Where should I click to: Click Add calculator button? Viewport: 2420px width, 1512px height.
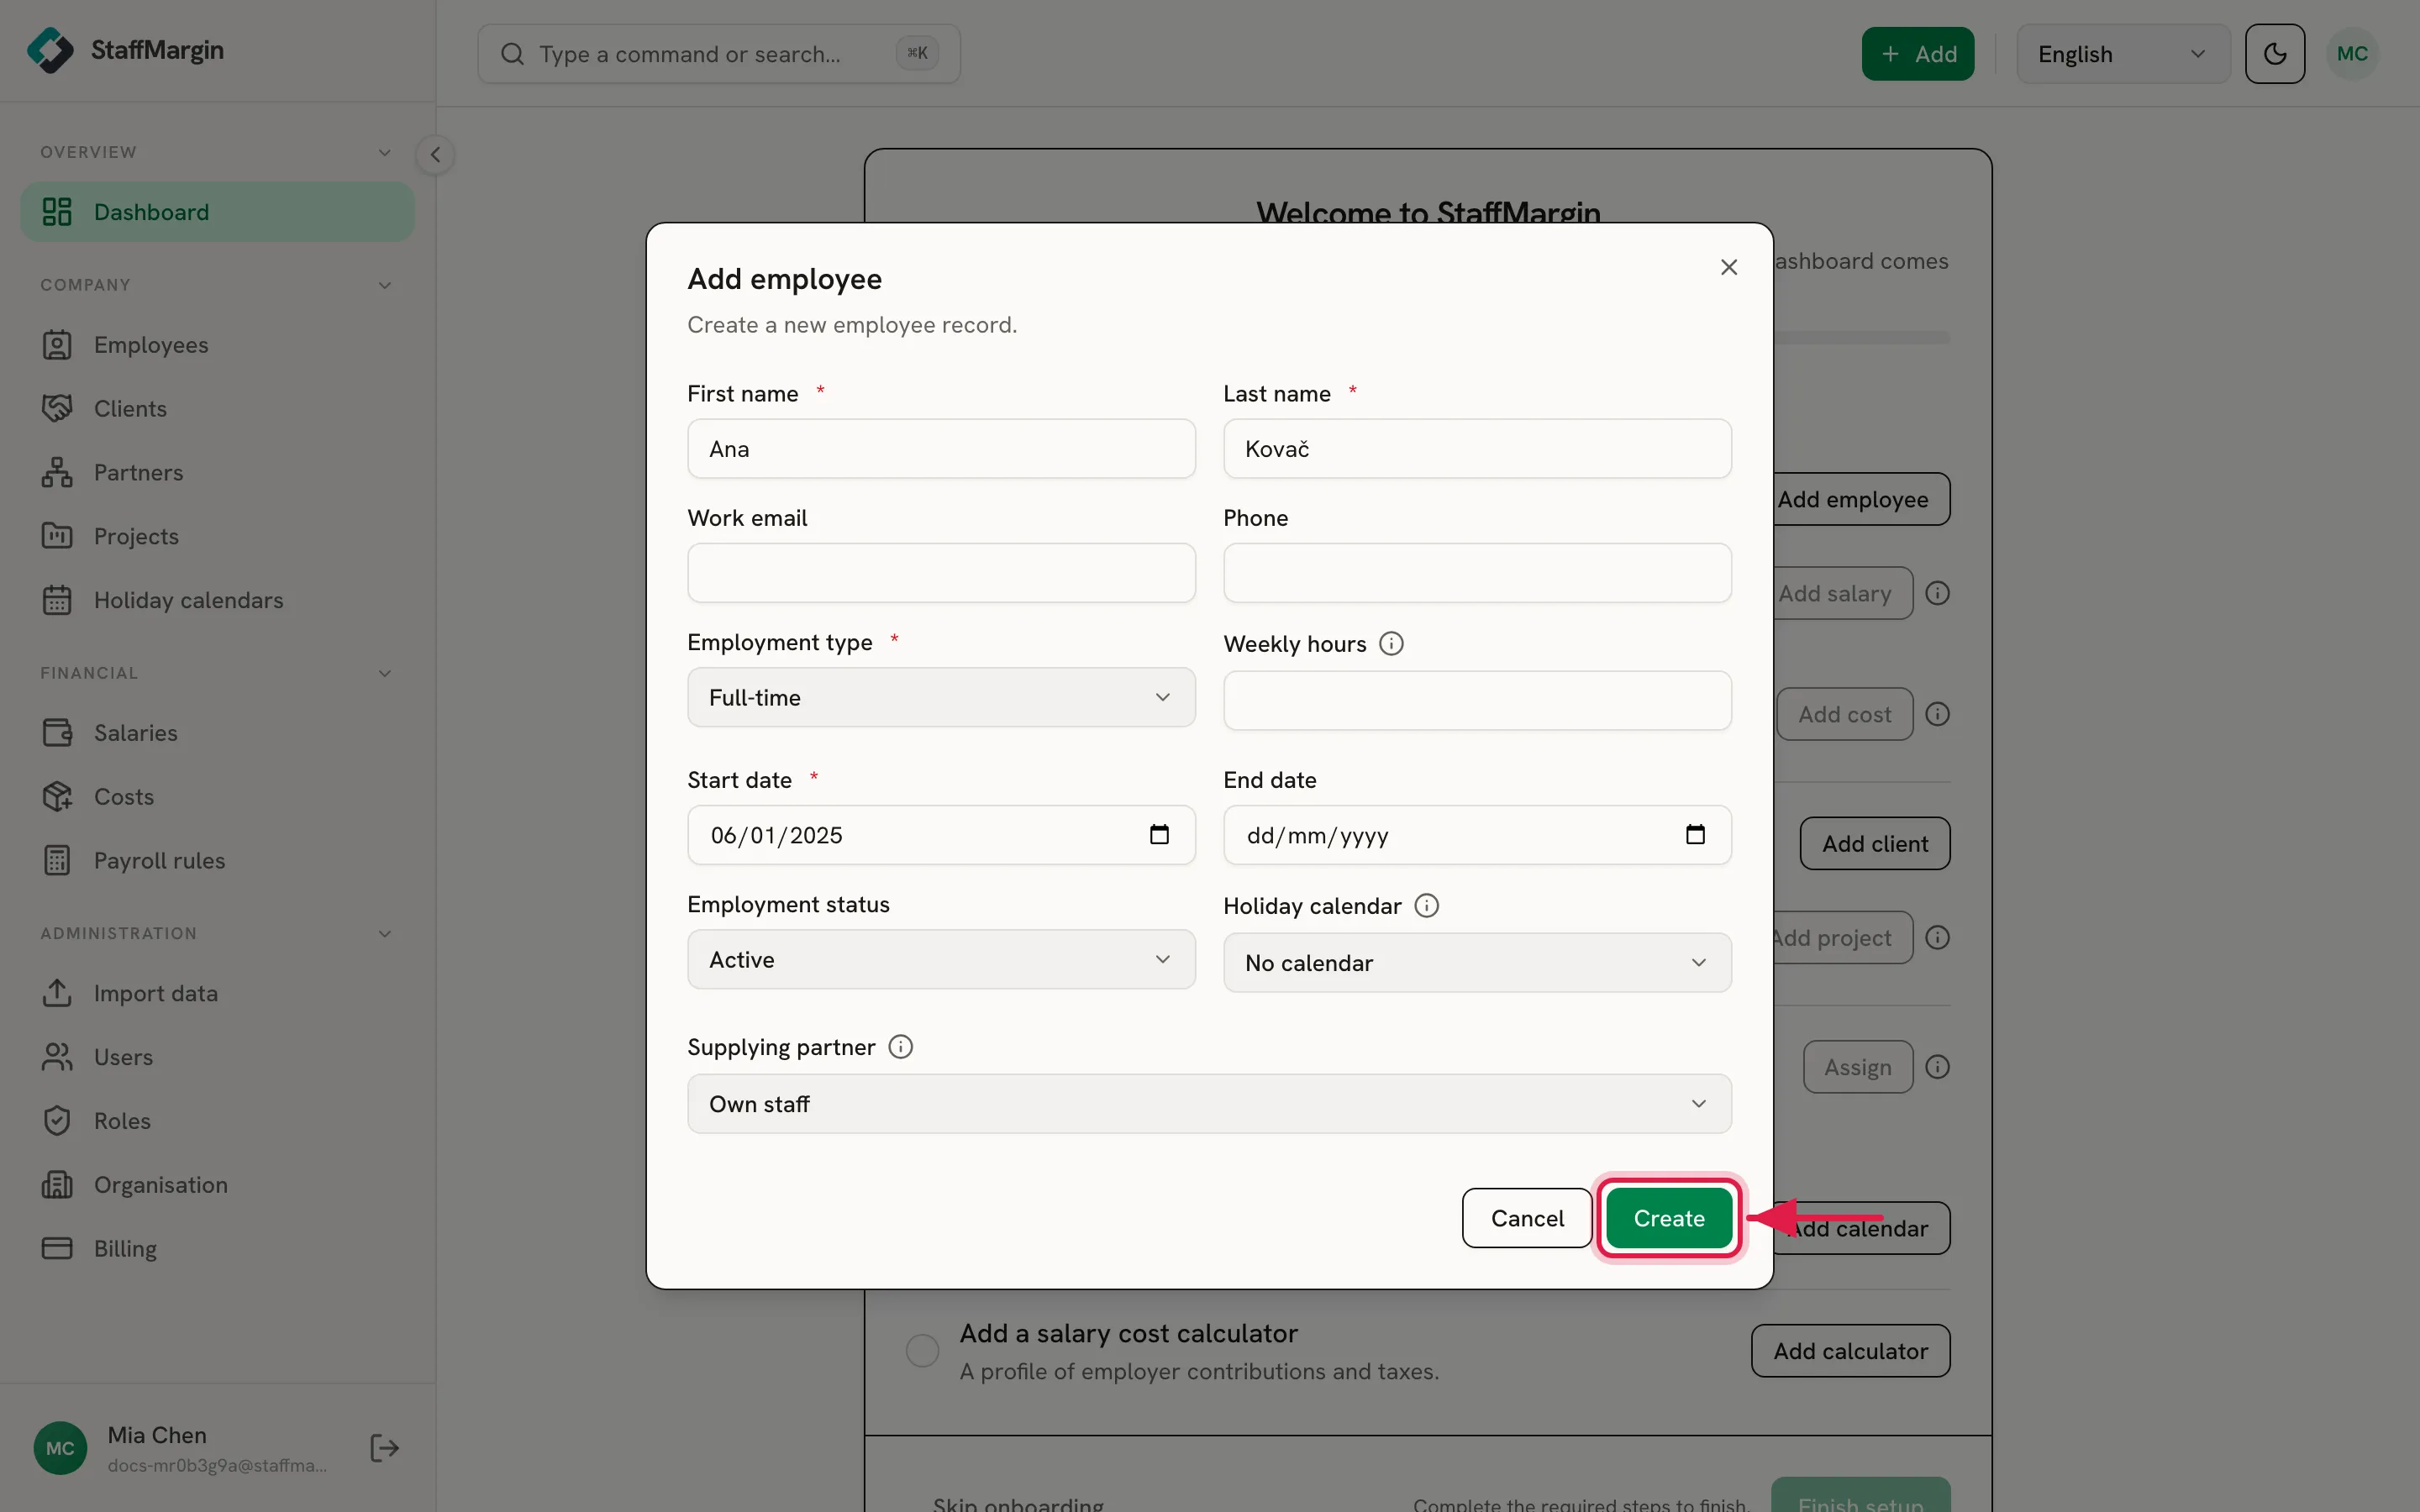[x=1850, y=1351]
